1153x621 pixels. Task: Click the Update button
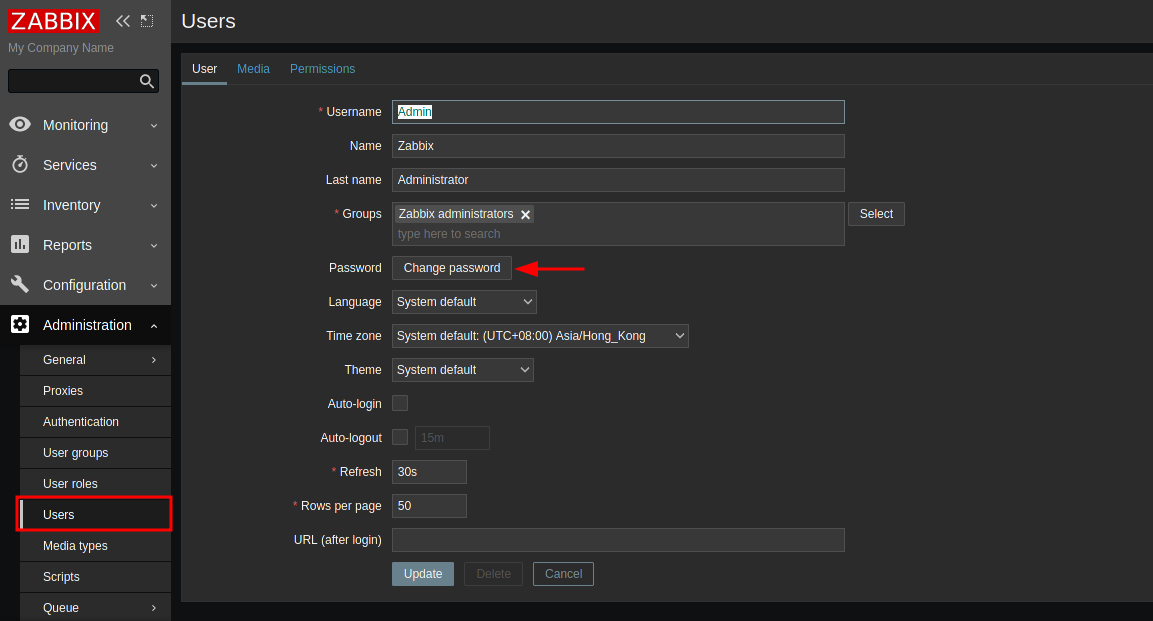[x=423, y=574]
